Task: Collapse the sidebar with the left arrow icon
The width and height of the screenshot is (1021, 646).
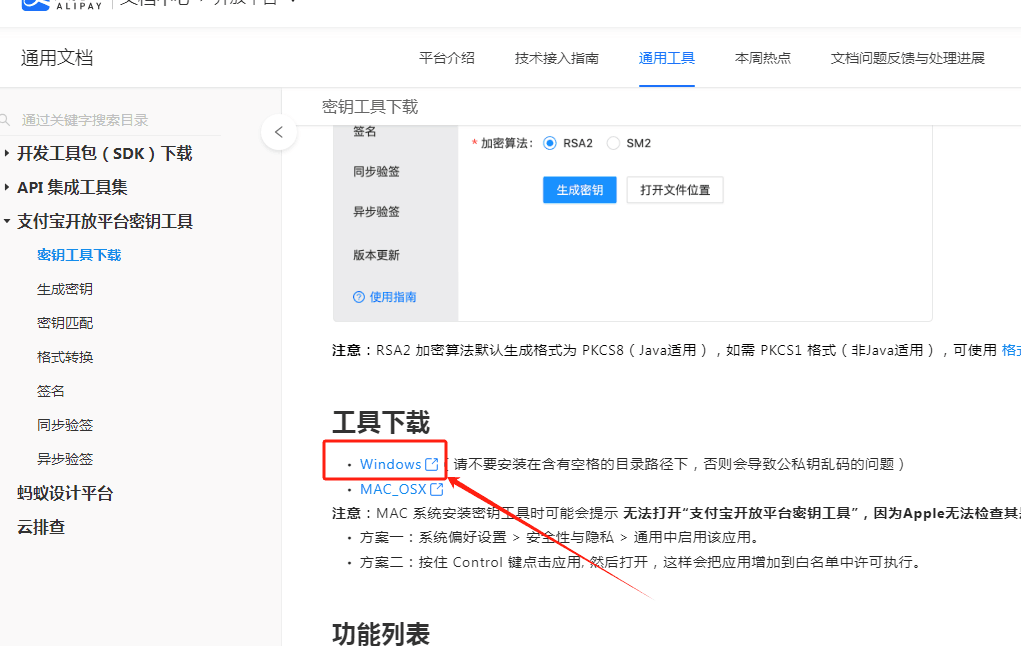Action: coord(279,131)
